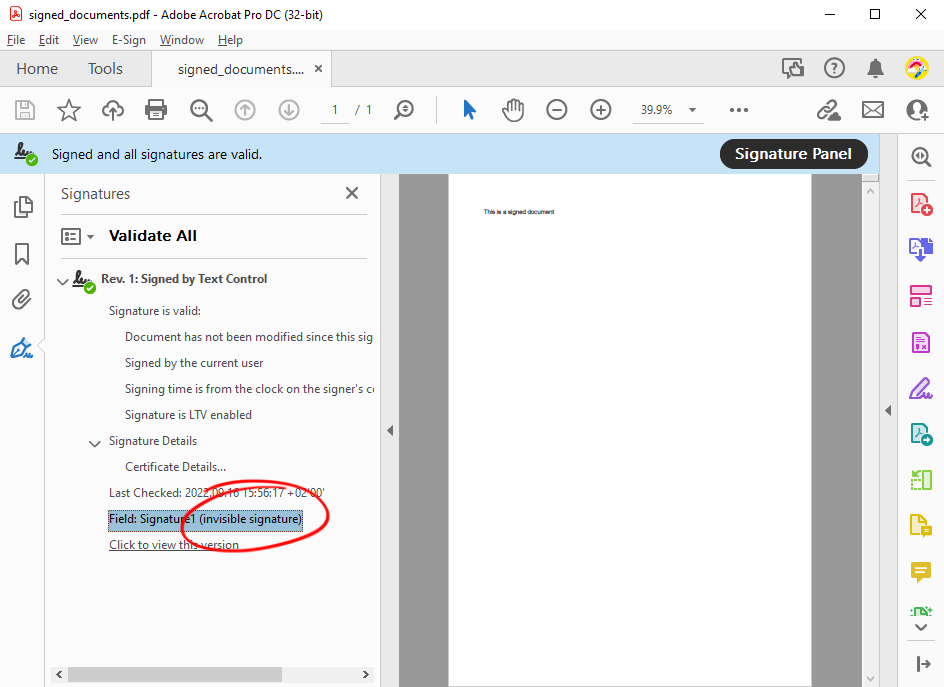Collapse Signature Details node

(x=95, y=443)
